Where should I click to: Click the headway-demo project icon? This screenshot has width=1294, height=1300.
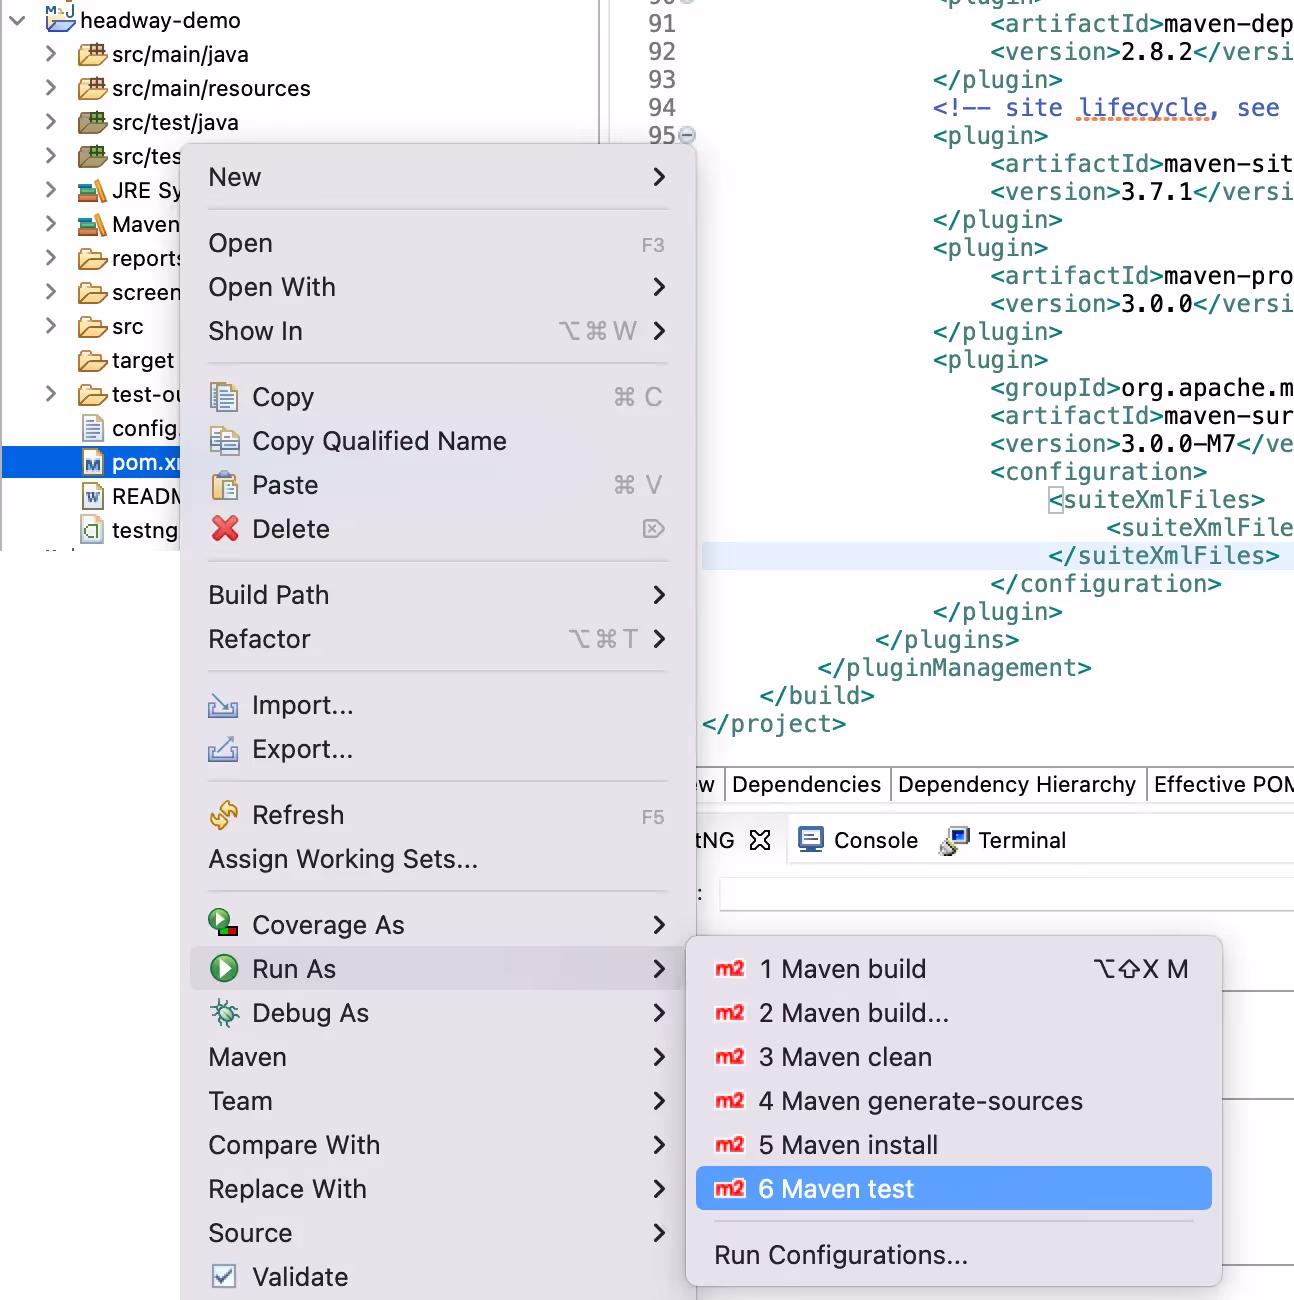(x=60, y=17)
